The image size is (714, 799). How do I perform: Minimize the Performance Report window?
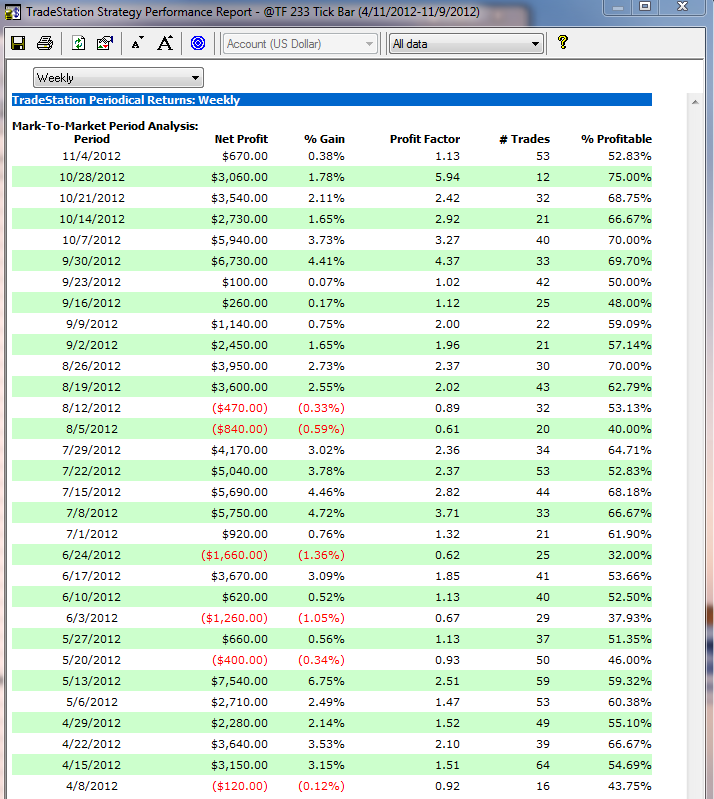pyautogui.click(x=618, y=8)
